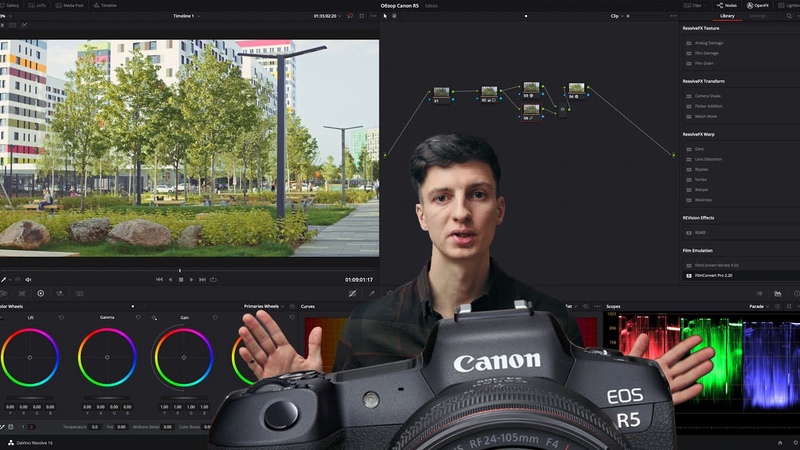The height and width of the screenshot is (450, 800).
Task: Select Warper effect
Action: pos(701,190)
